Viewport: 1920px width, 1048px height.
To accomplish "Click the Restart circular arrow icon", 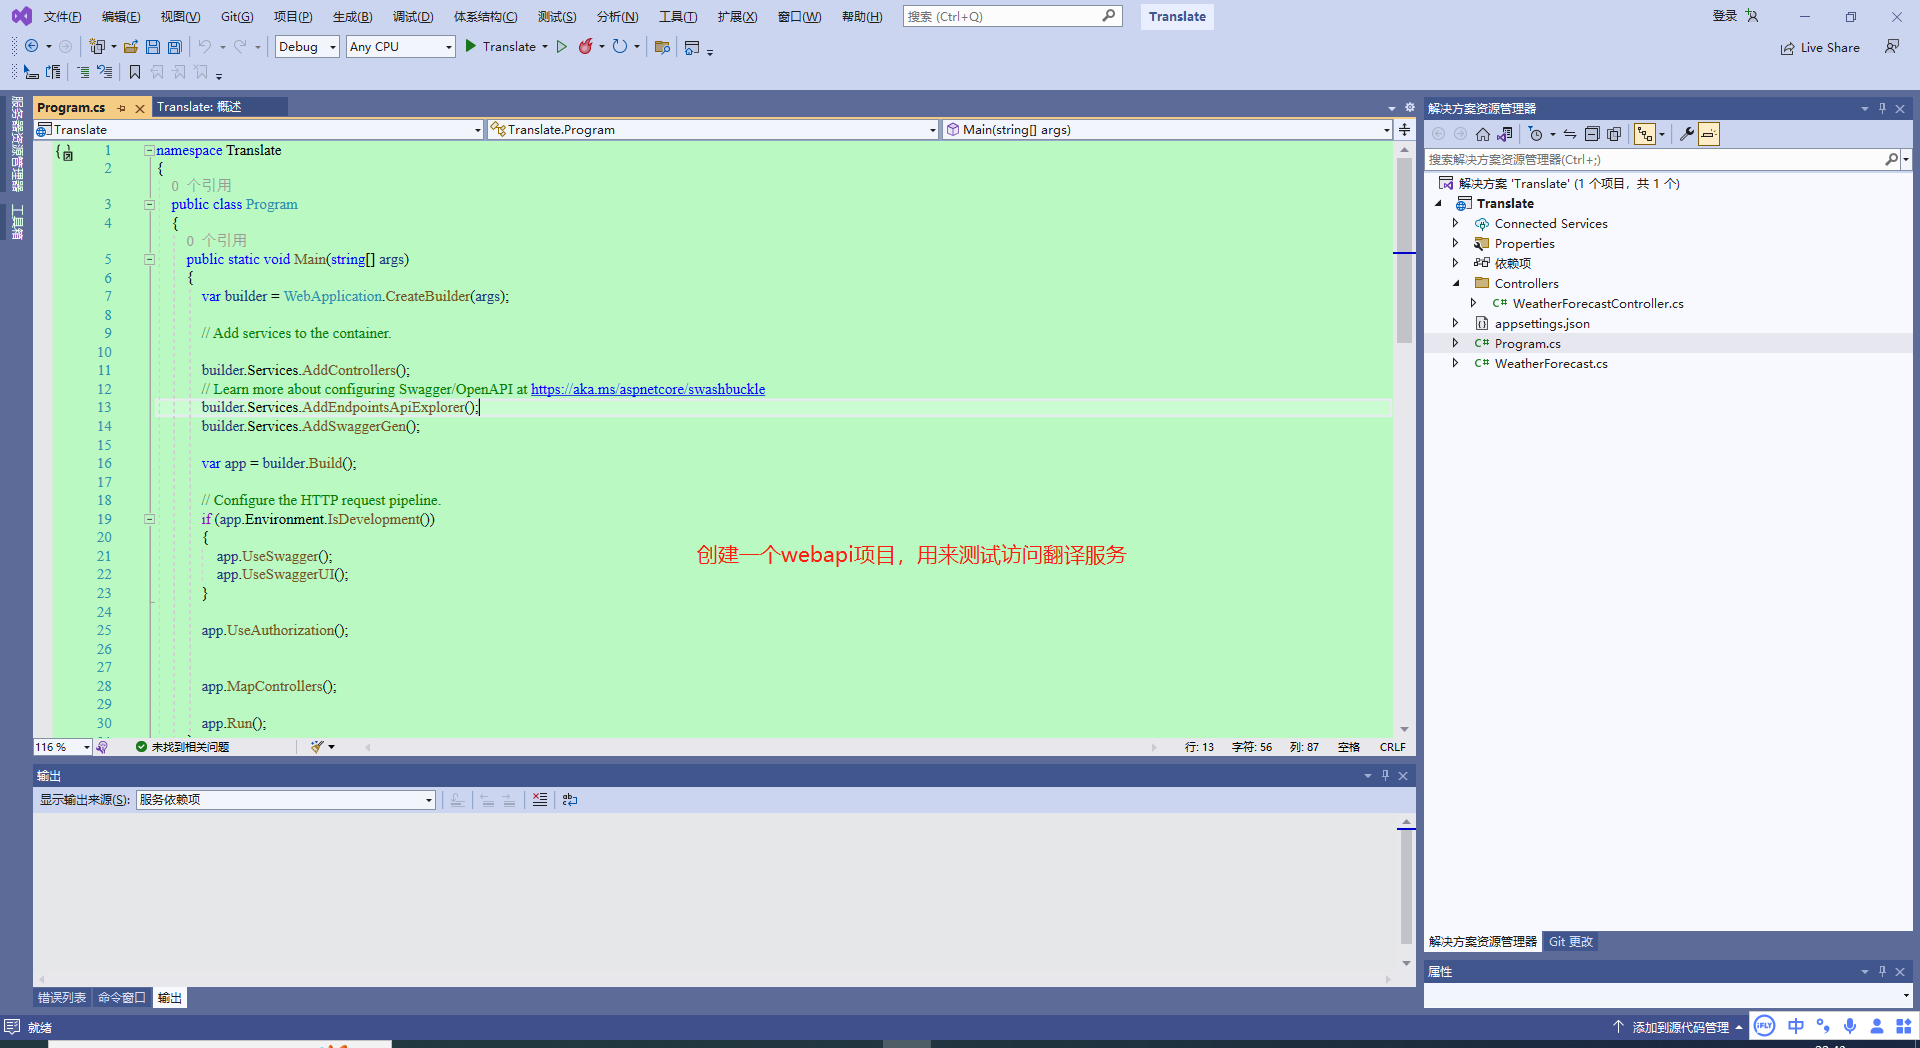I will pyautogui.click(x=620, y=46).
